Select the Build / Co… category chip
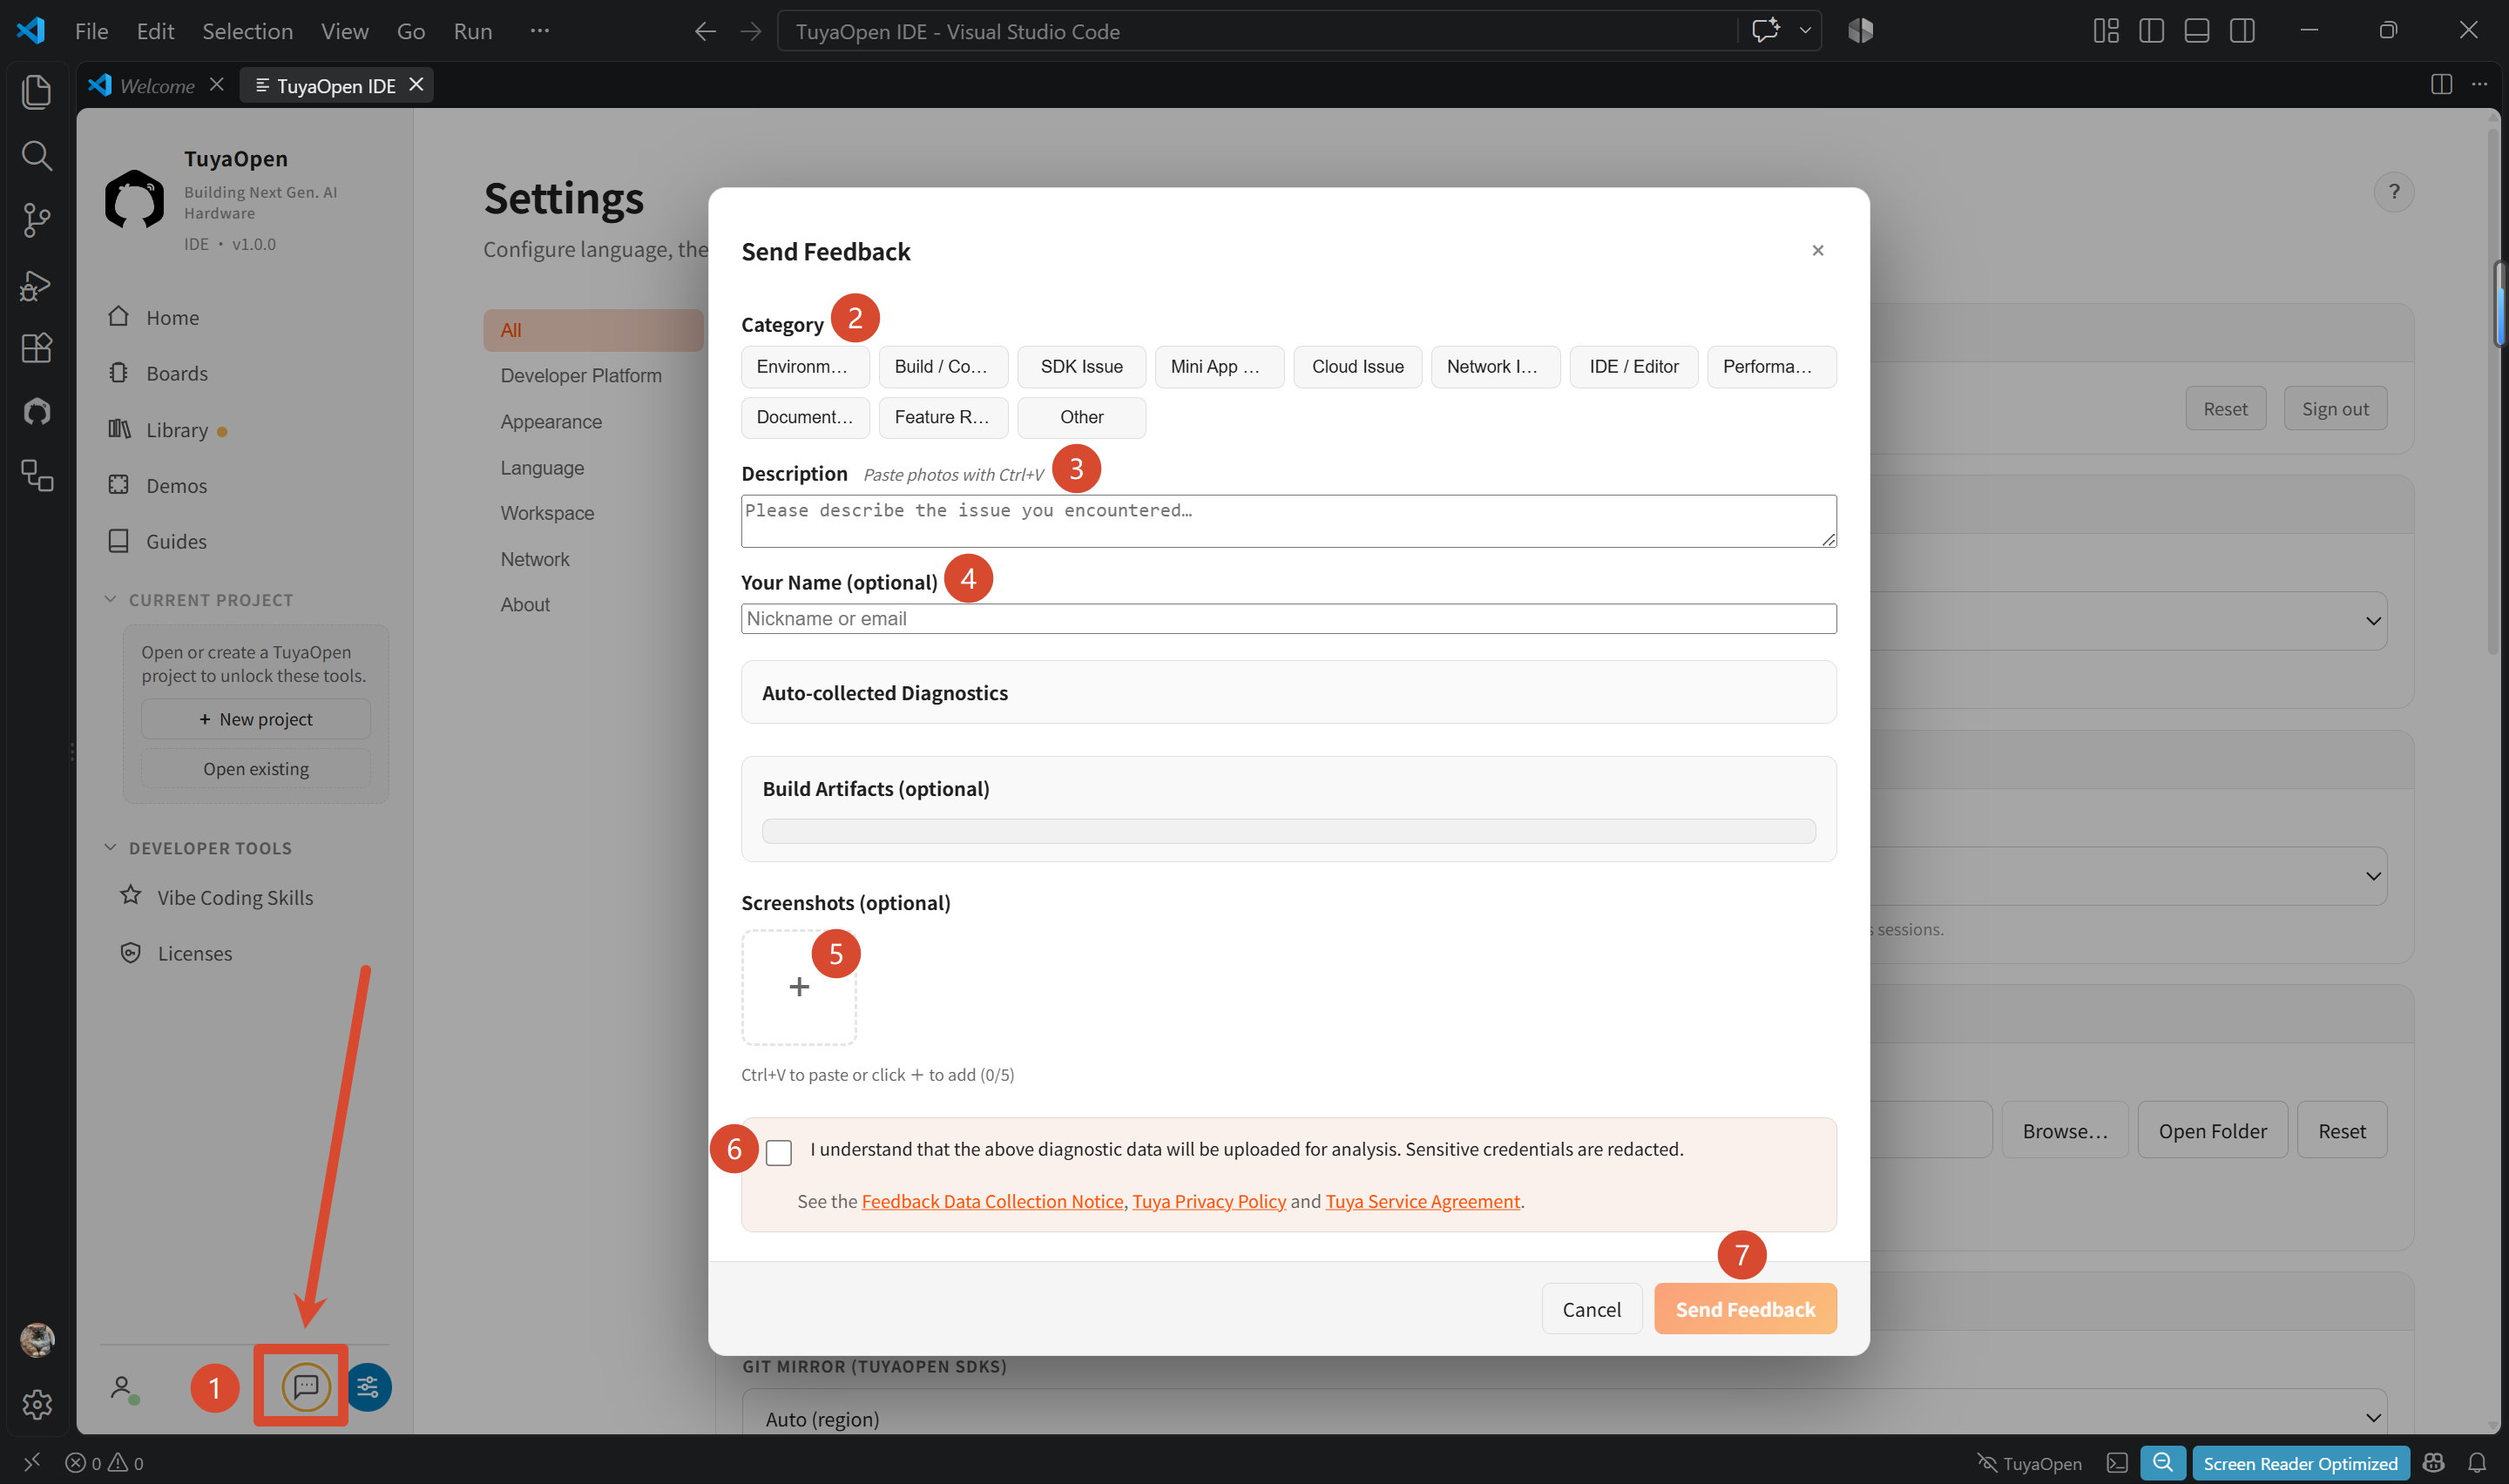Viewport: 2509px width, 1484px height. [x=942, y=366]
